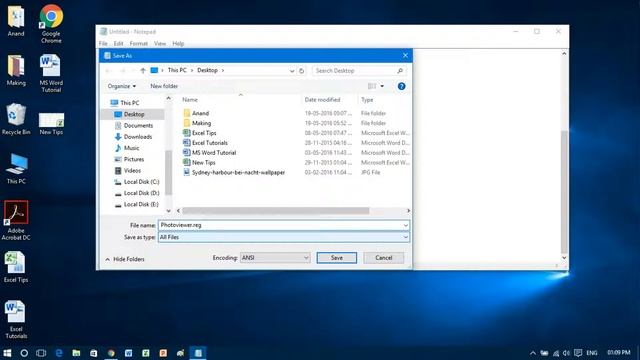The image size is (640, 360).
Task: Open the Anand folder on the desktop
Action: (16, 21)
